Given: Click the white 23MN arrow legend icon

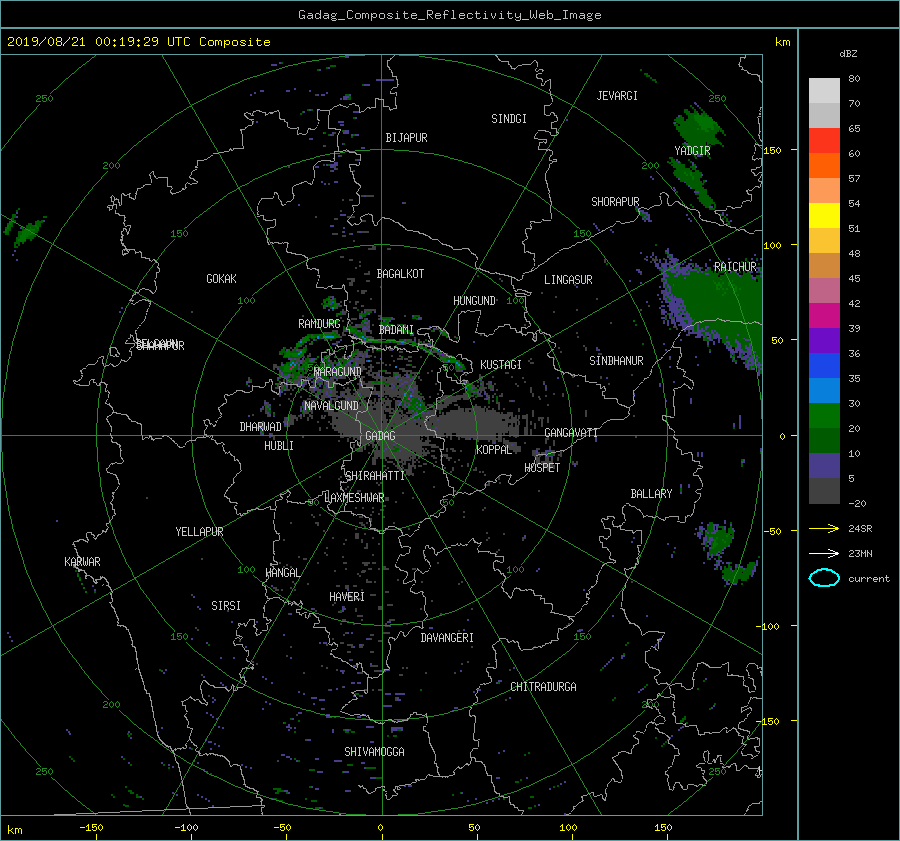Looking at the screenshot, I should click(x=824, y=553).
